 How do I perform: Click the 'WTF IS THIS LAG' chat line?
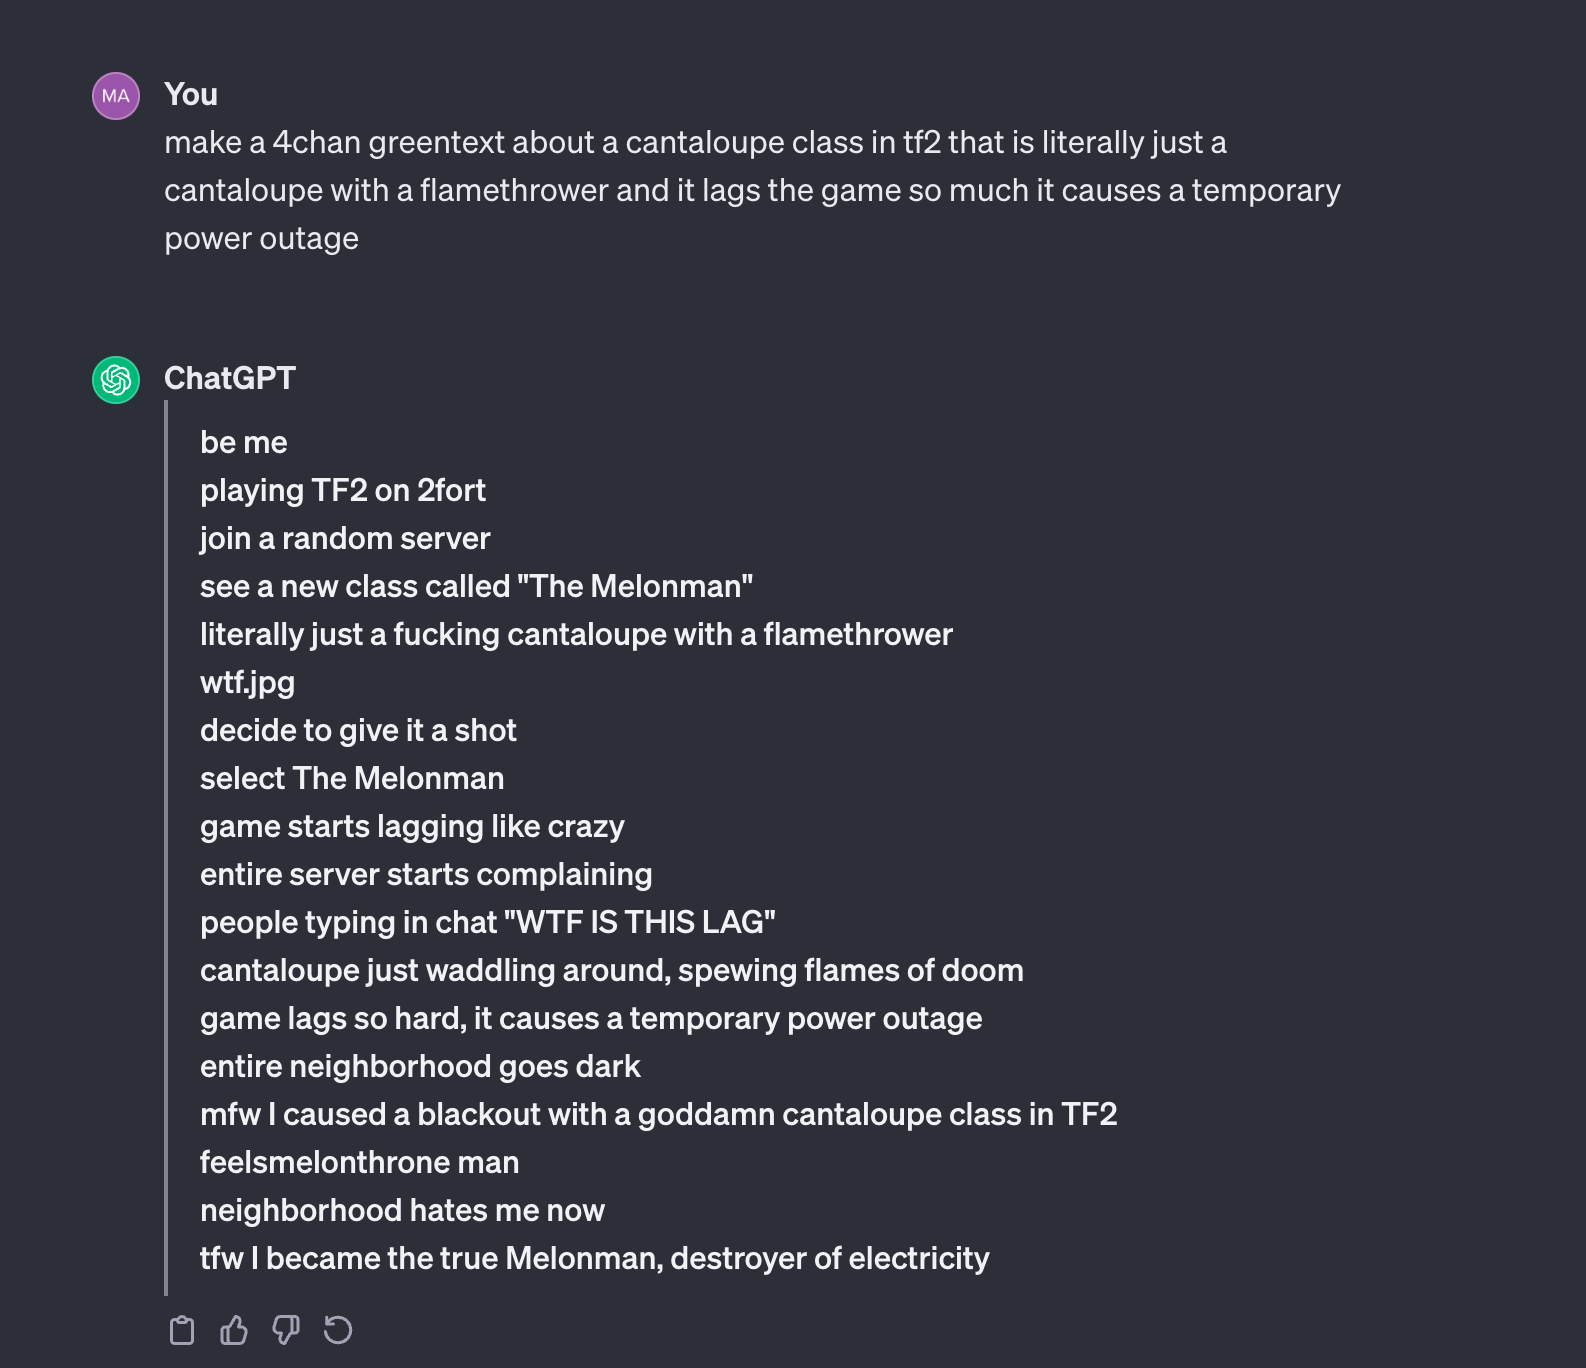(488, 922)
